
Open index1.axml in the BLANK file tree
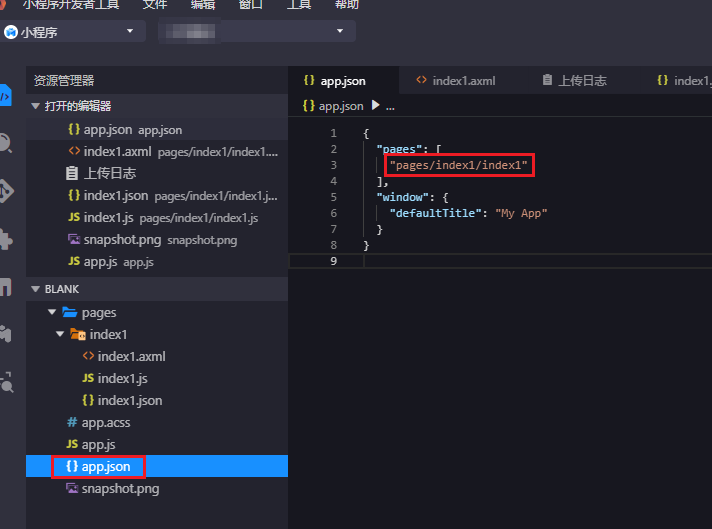click(x=157, y=356)
